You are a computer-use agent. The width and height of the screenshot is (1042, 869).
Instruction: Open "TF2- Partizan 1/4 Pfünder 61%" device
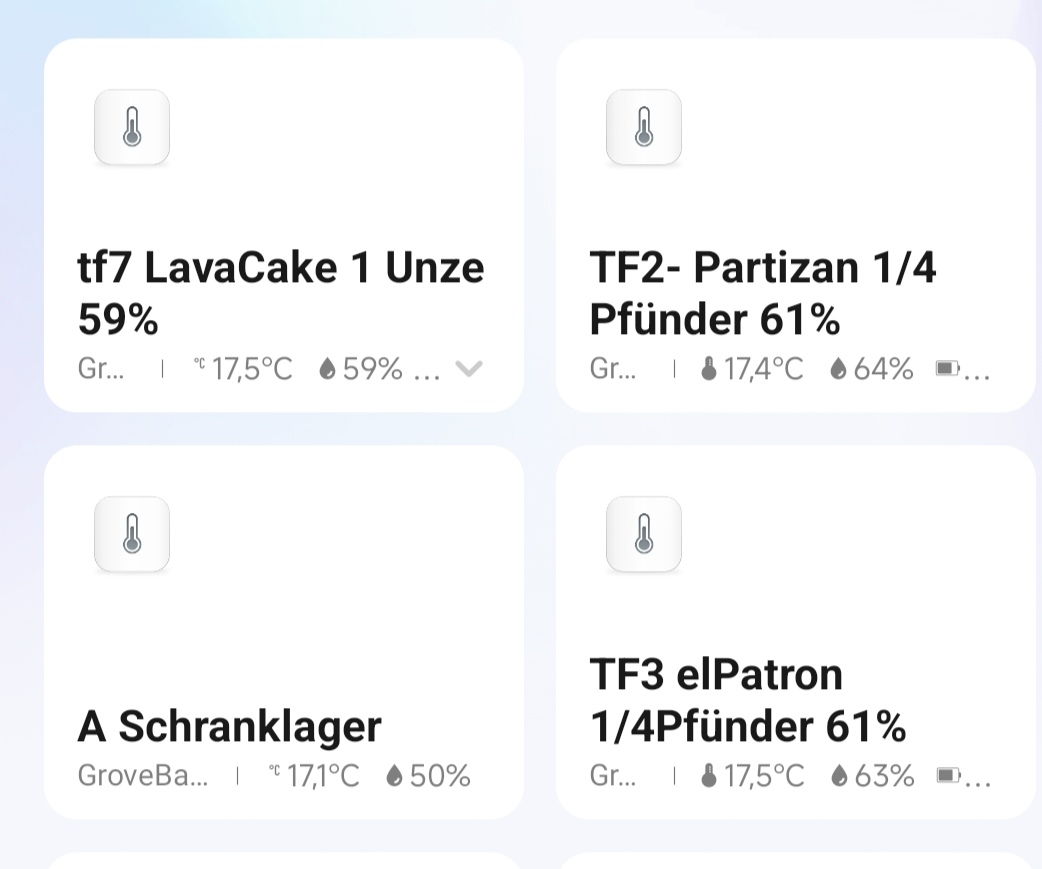[x=763, y=293]
